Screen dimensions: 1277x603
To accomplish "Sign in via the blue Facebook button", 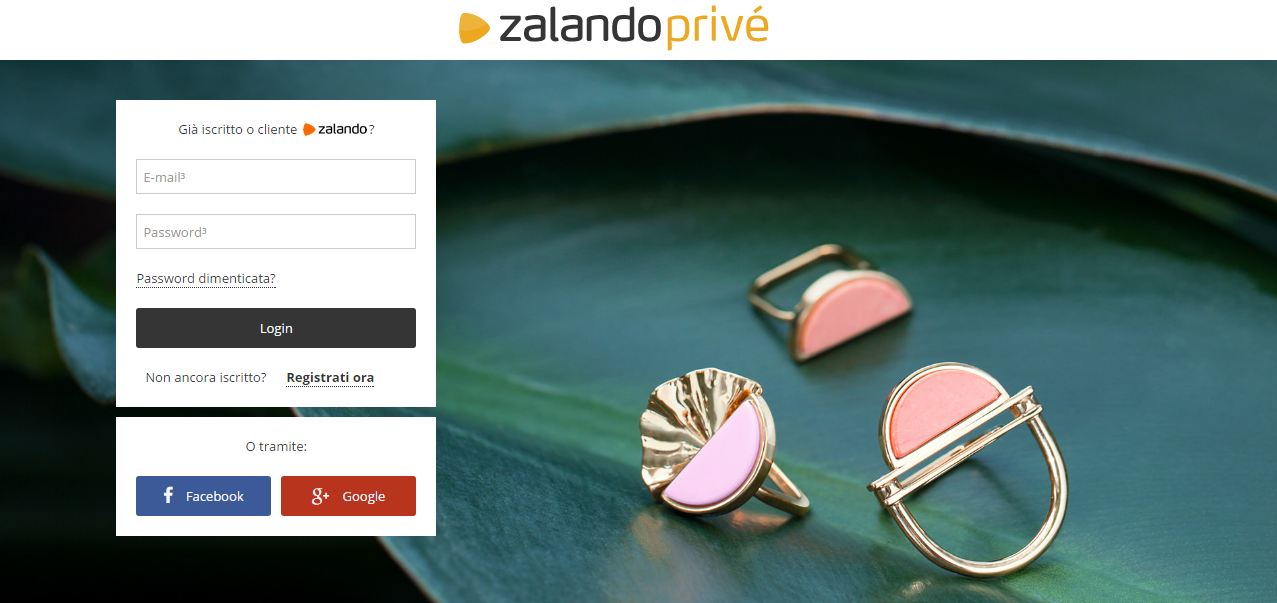I will 203,496.
